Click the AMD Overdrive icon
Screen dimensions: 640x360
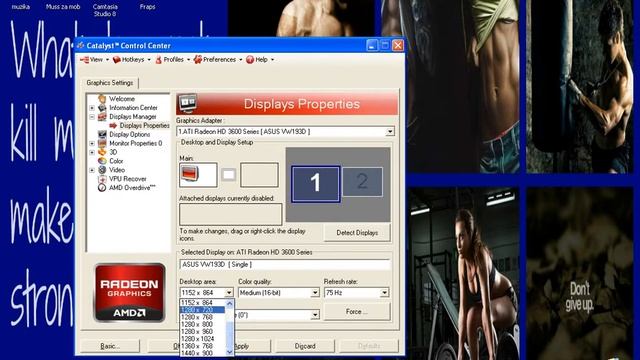click(x=102, y=188)
